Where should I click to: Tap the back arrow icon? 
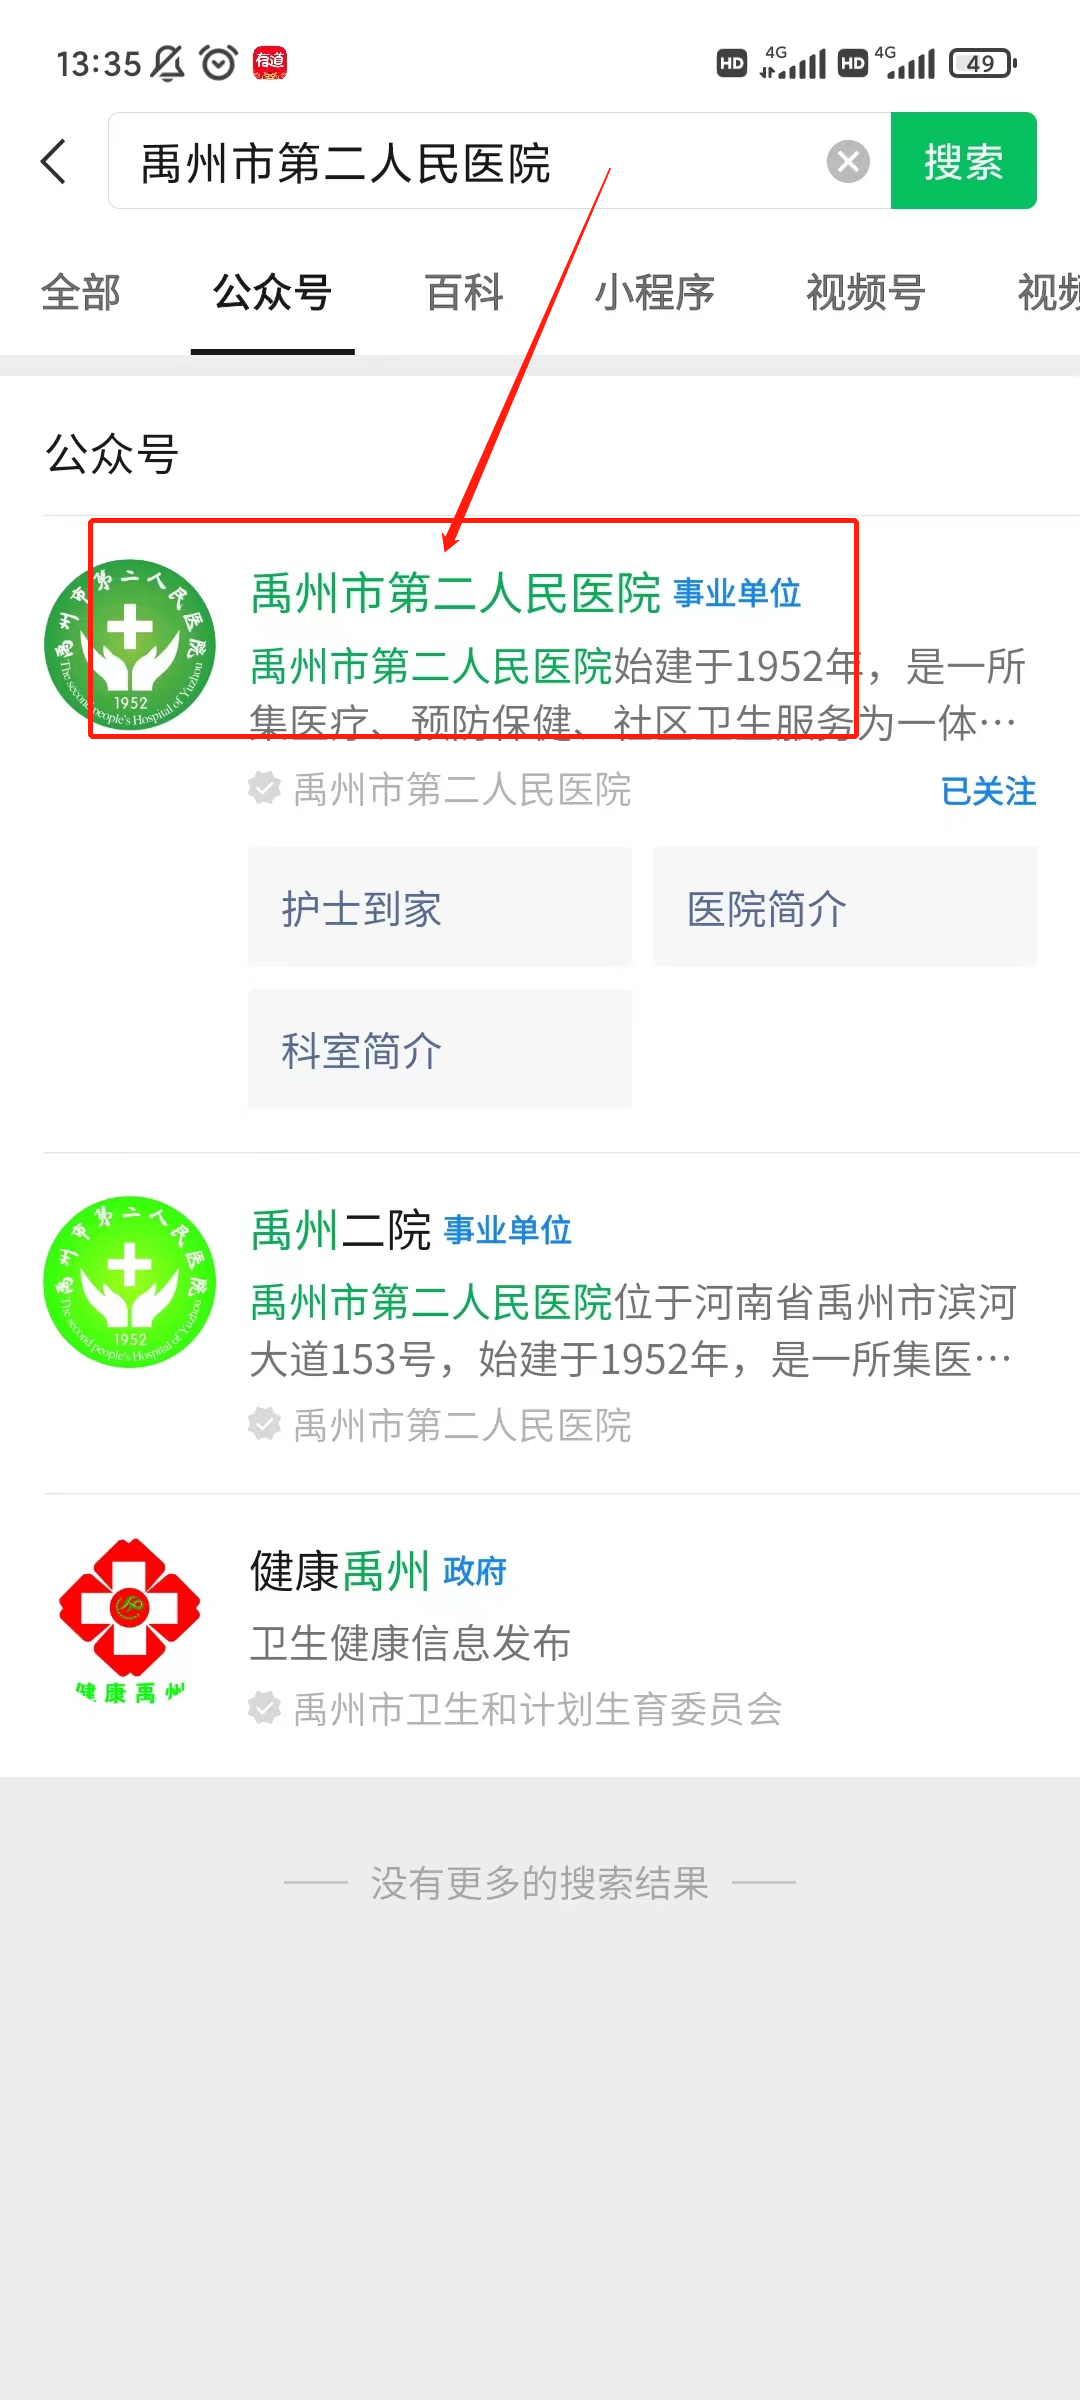[x=54, y=161]
